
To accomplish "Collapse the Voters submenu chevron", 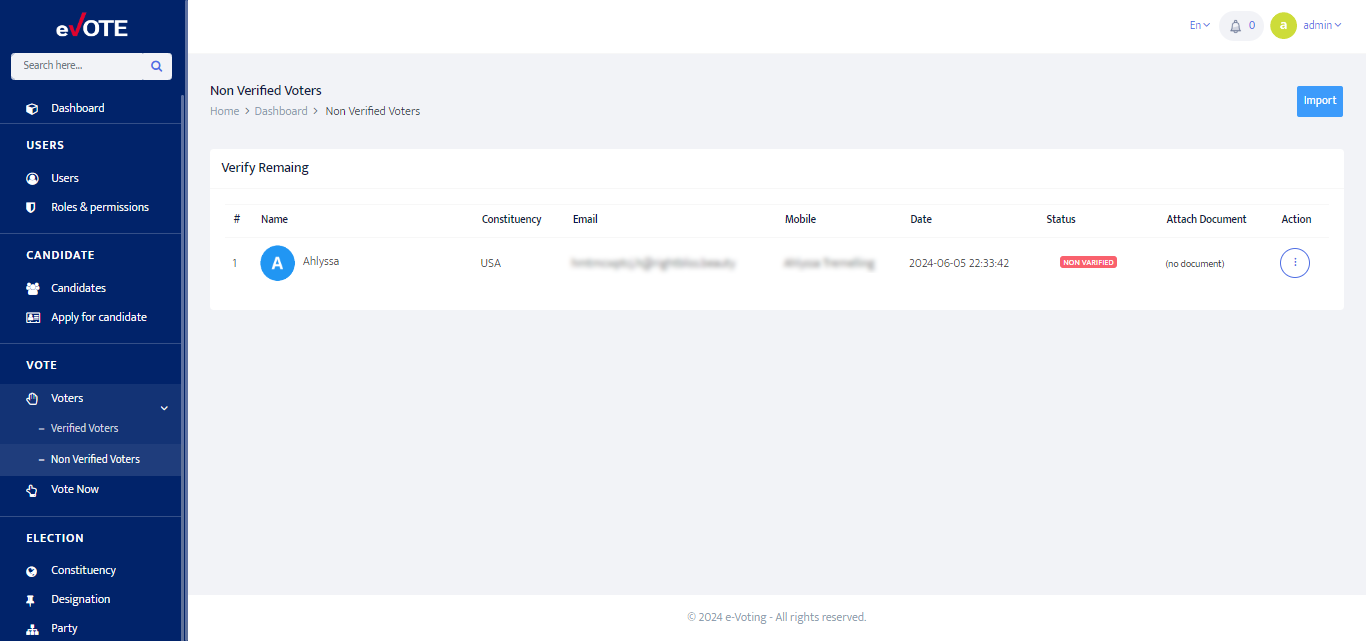I will click(x=163, y=407).
